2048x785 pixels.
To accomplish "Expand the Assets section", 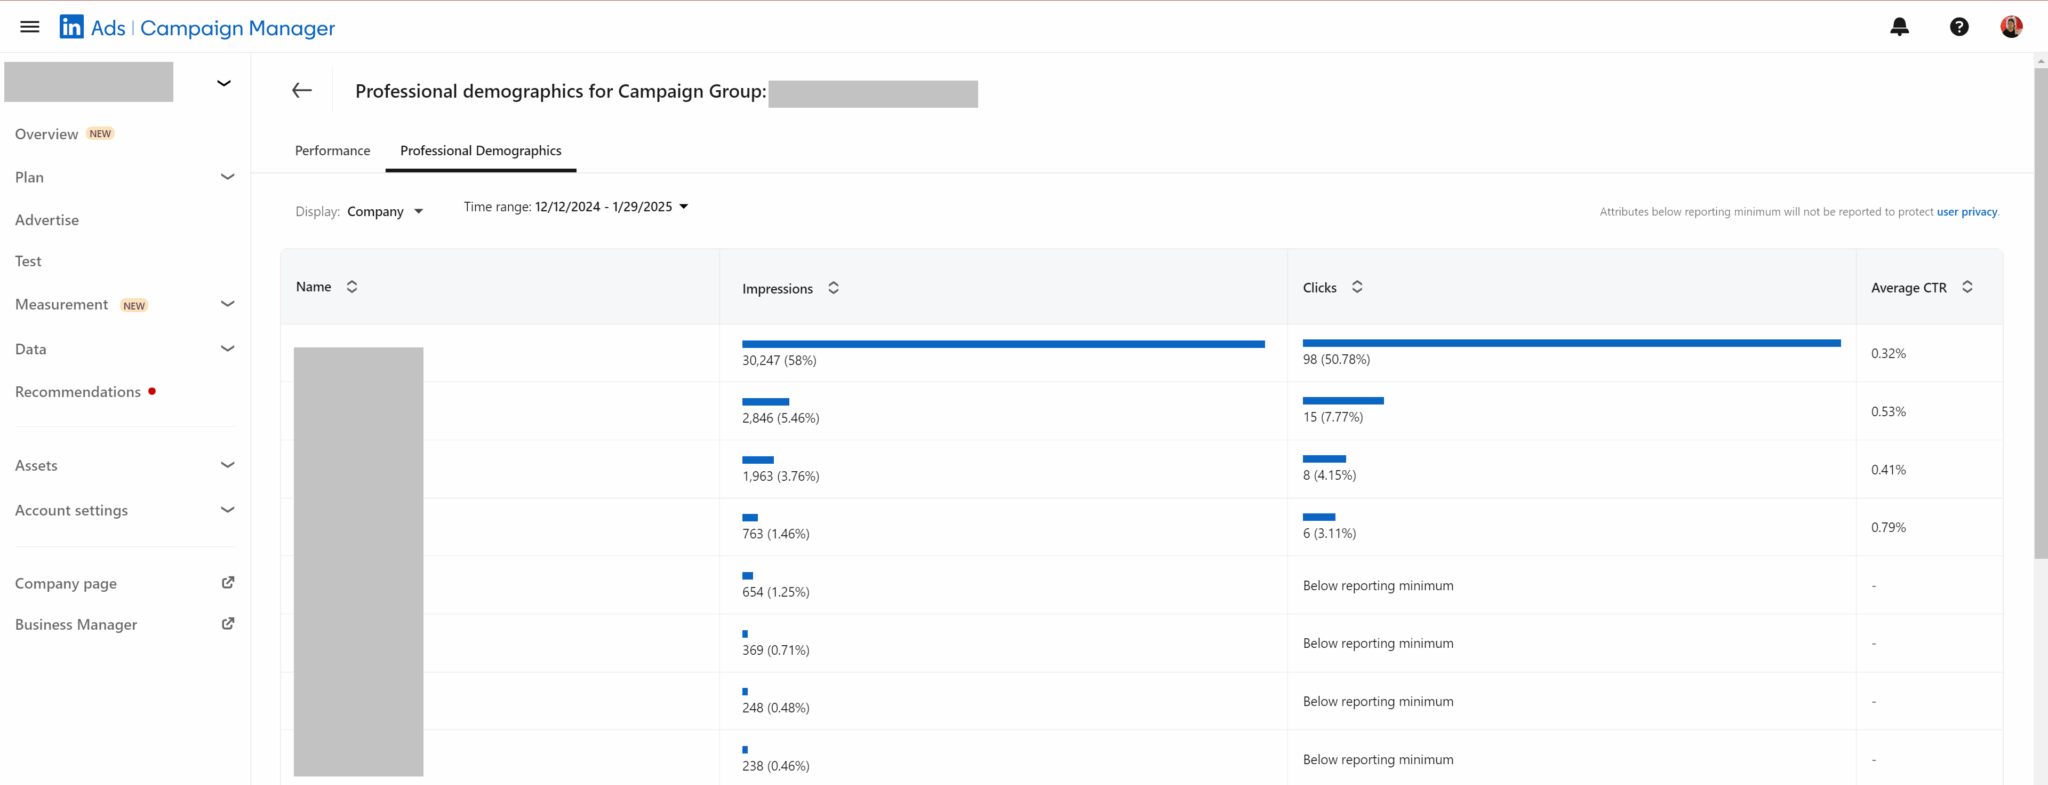I will (x=227, y=465).
